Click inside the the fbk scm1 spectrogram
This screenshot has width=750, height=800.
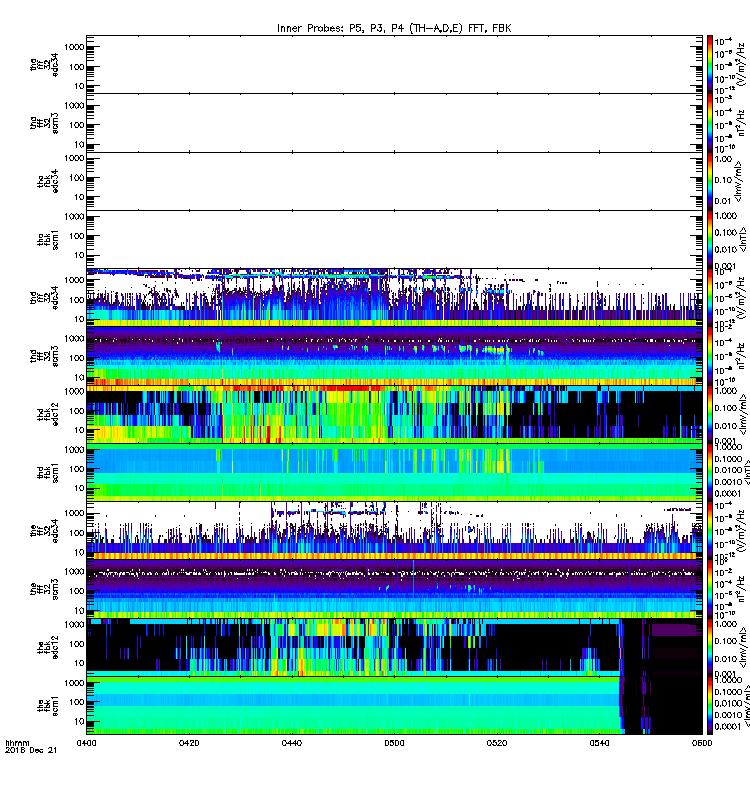tap(394, 706)
